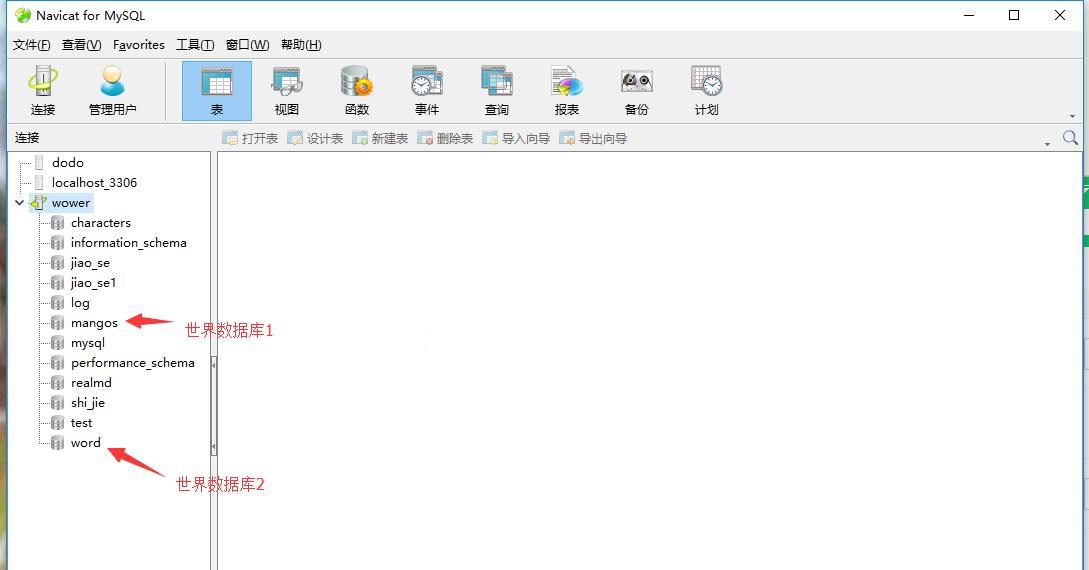The image size is (1089, 570).
Task: Open the 文件(F) menu
Action: 31,45
